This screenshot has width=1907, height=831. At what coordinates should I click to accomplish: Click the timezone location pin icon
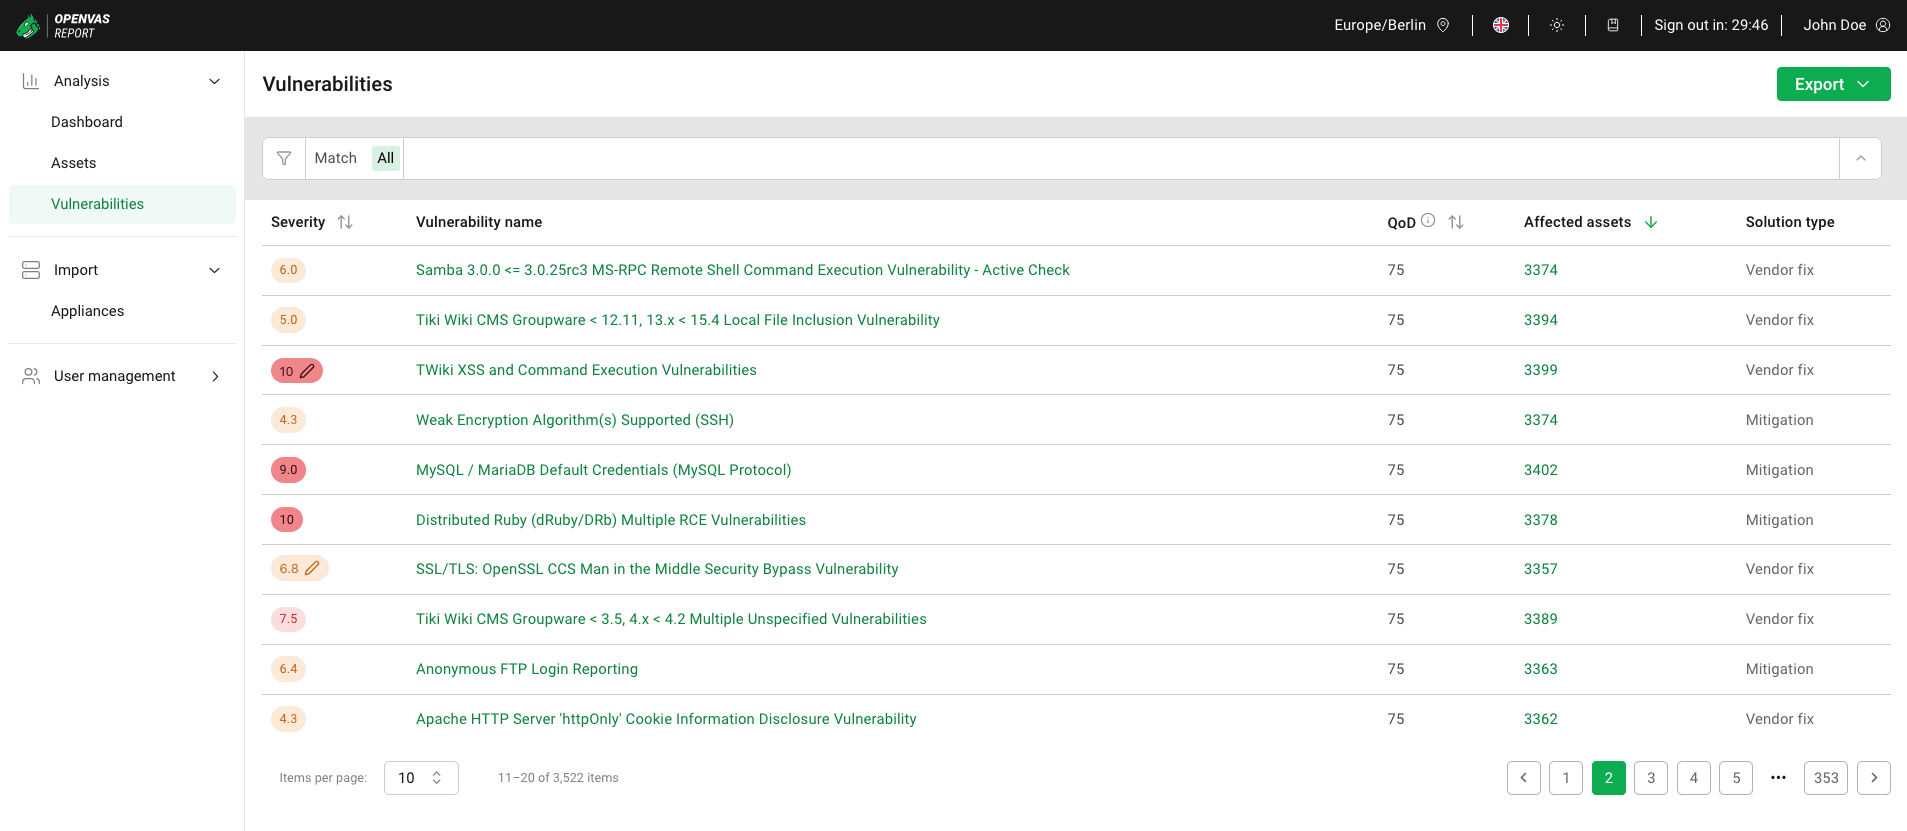coord(1443,25)
